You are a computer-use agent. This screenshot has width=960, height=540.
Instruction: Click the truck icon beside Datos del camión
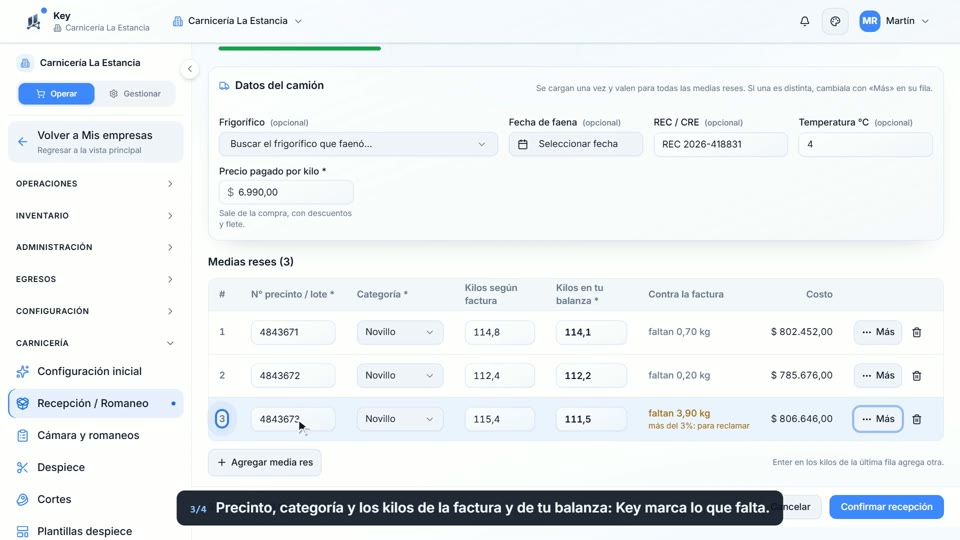tap(224, 86)
